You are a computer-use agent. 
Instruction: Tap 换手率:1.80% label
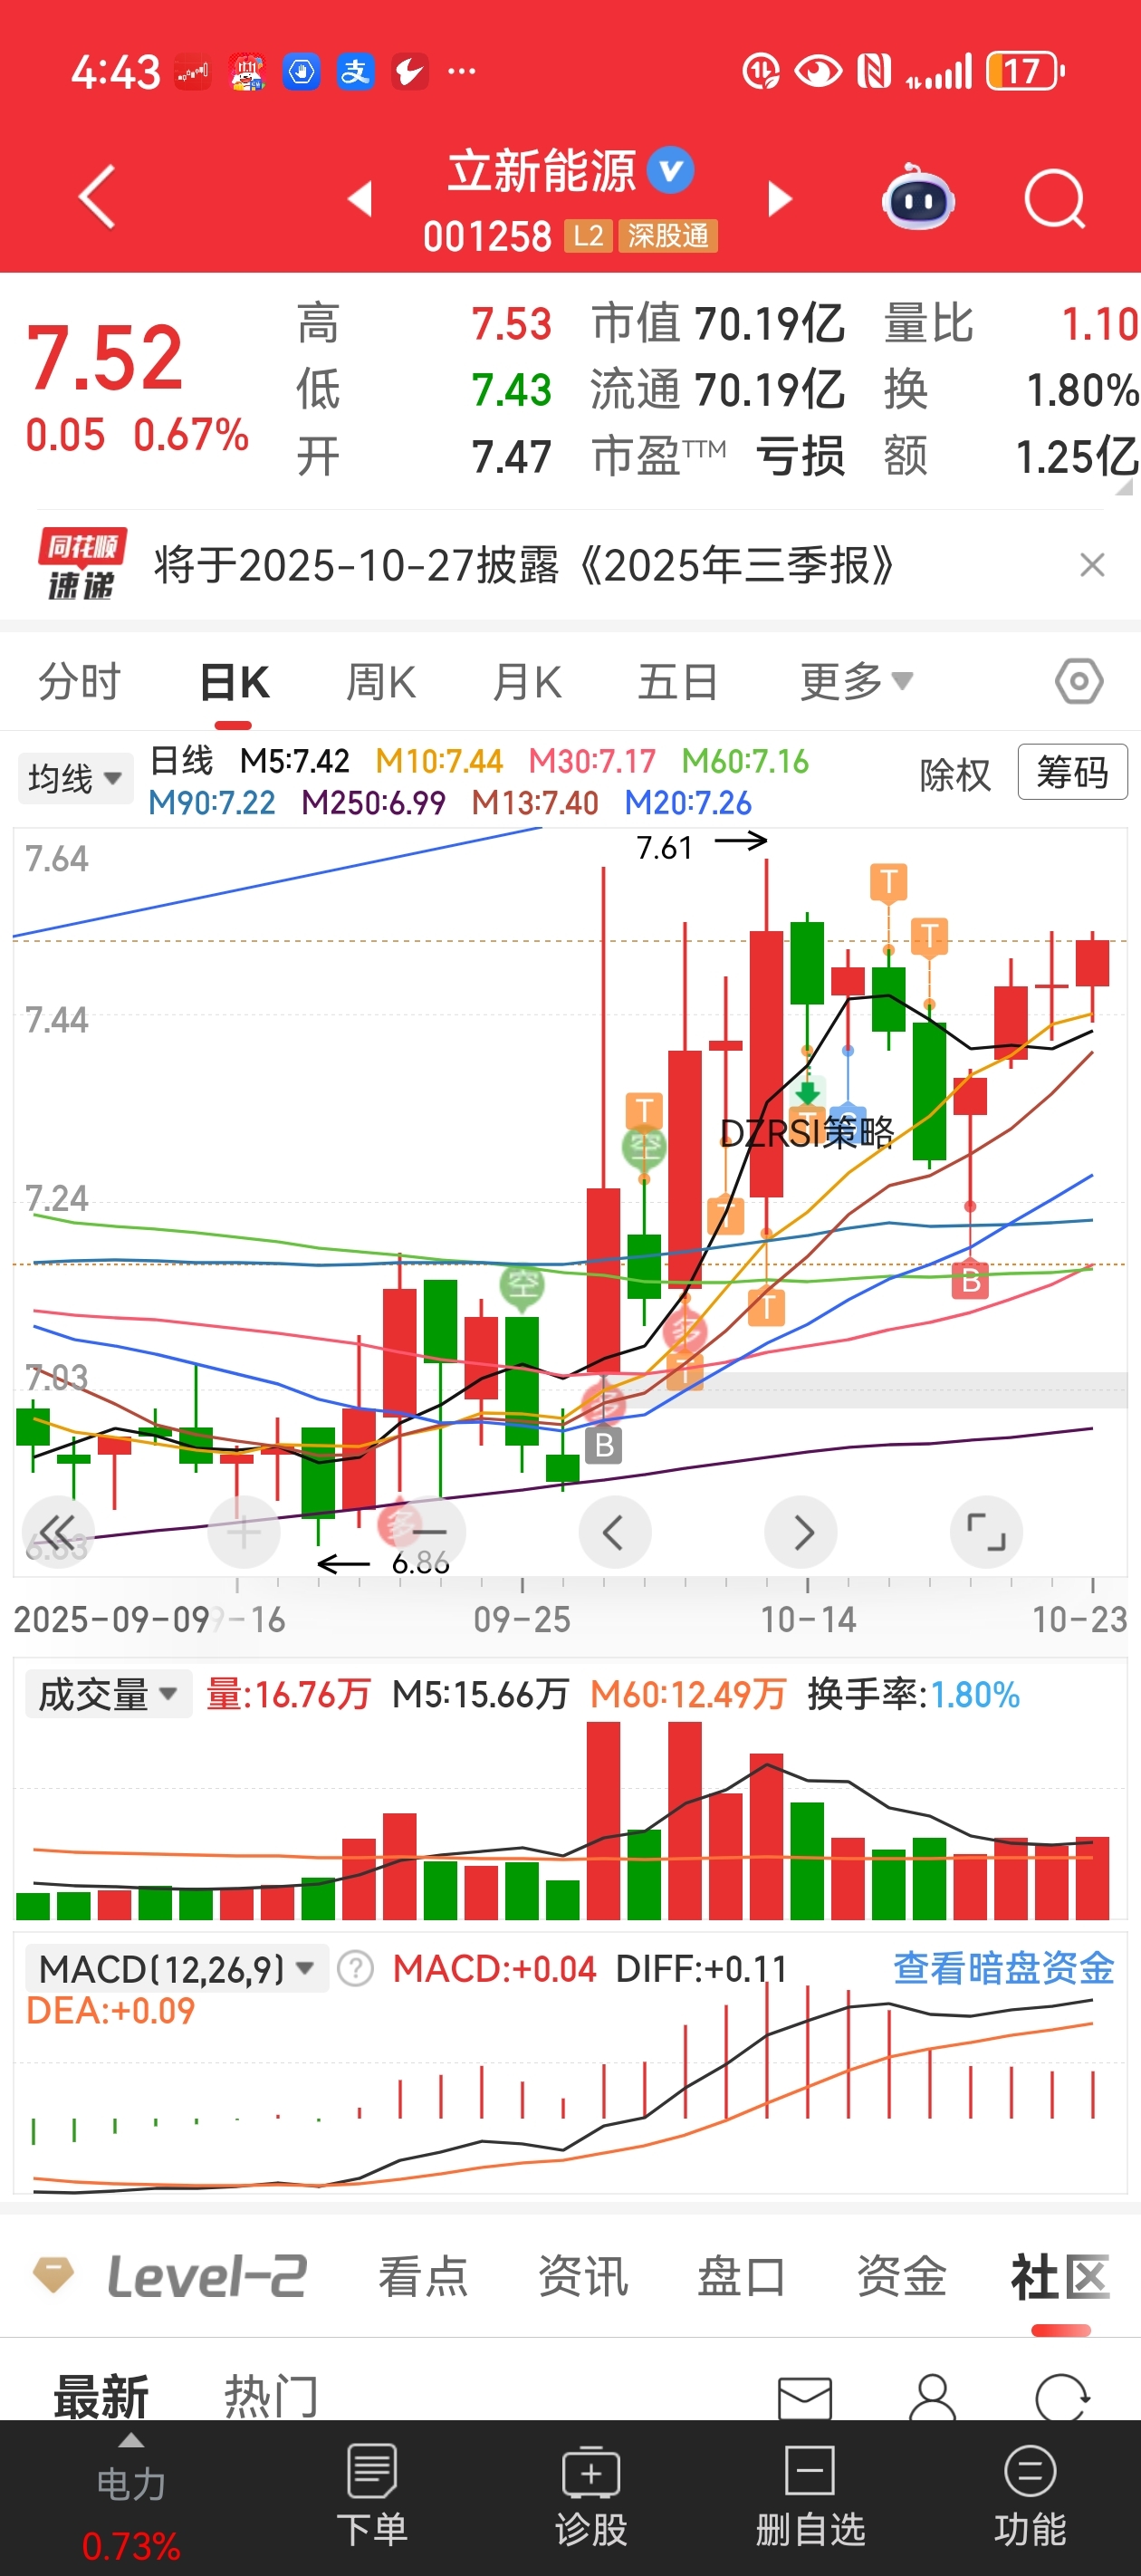913,1694
